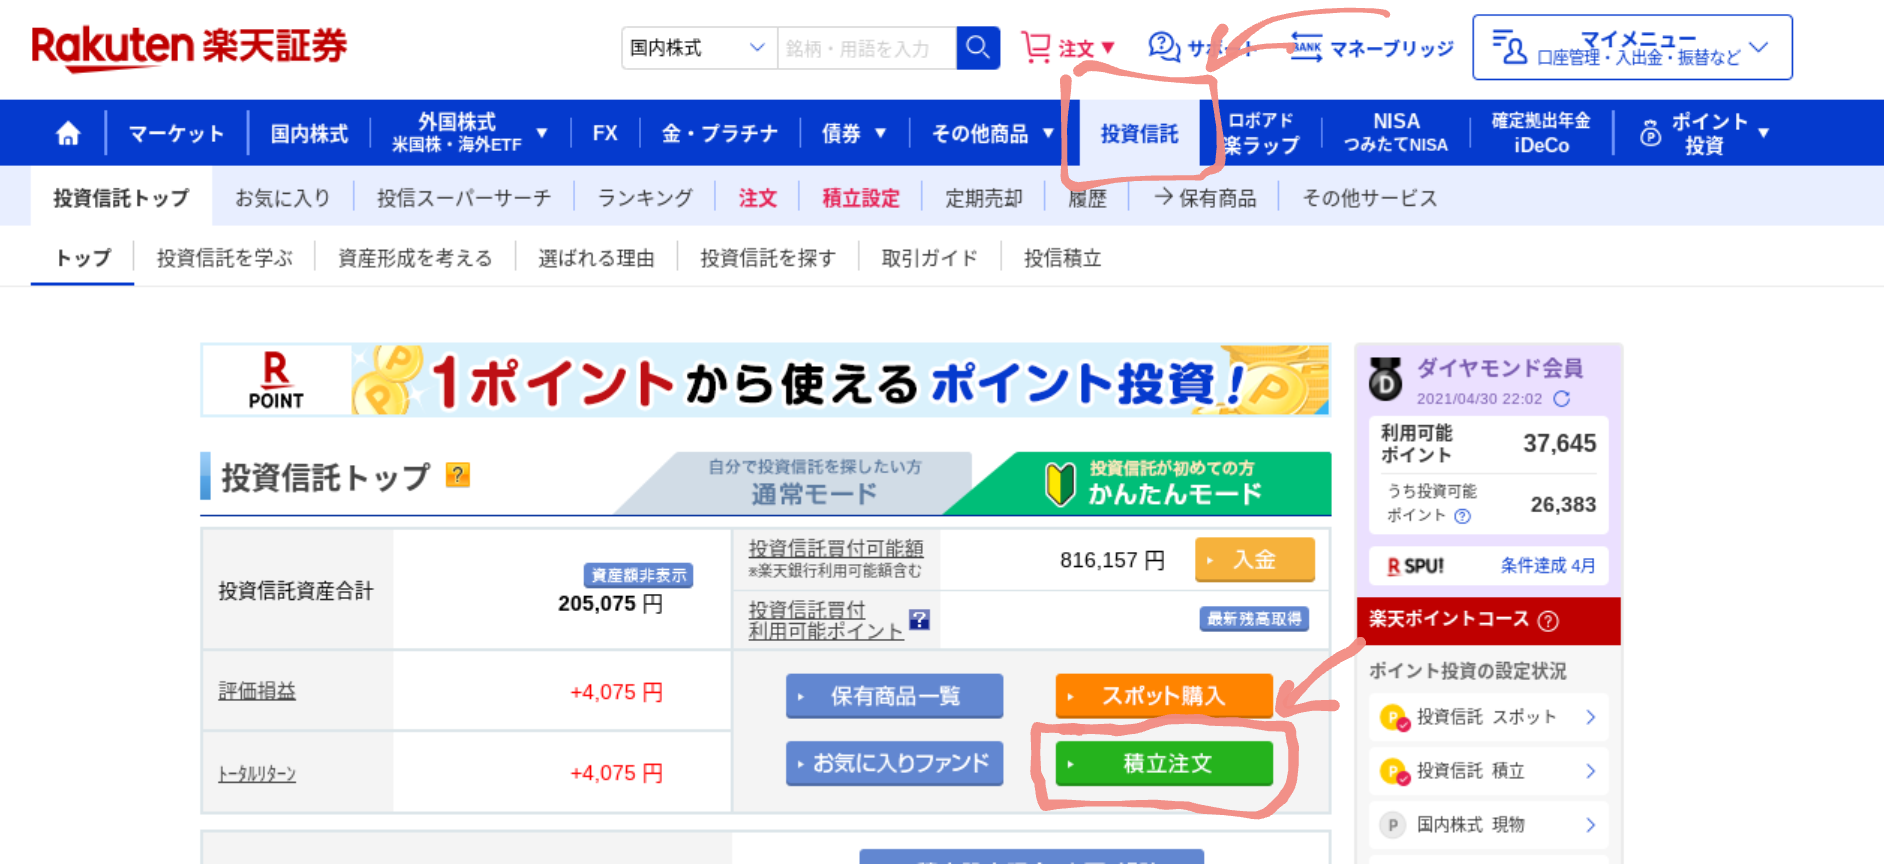The height and width of the screenshot is (864, 1884).
Task: Open the 定期売却 sub-tab
Action: point(984,198)
